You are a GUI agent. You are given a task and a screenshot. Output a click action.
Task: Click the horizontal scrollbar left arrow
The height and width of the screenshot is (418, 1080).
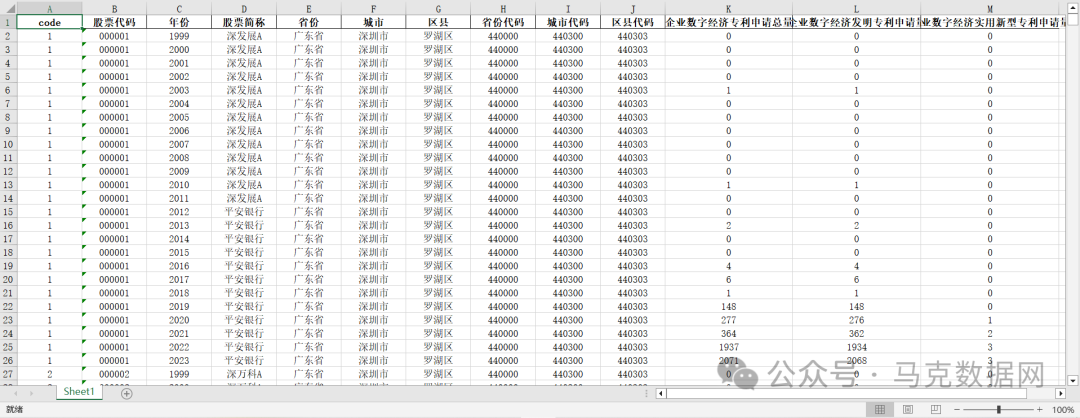click(x=661, y=393)
